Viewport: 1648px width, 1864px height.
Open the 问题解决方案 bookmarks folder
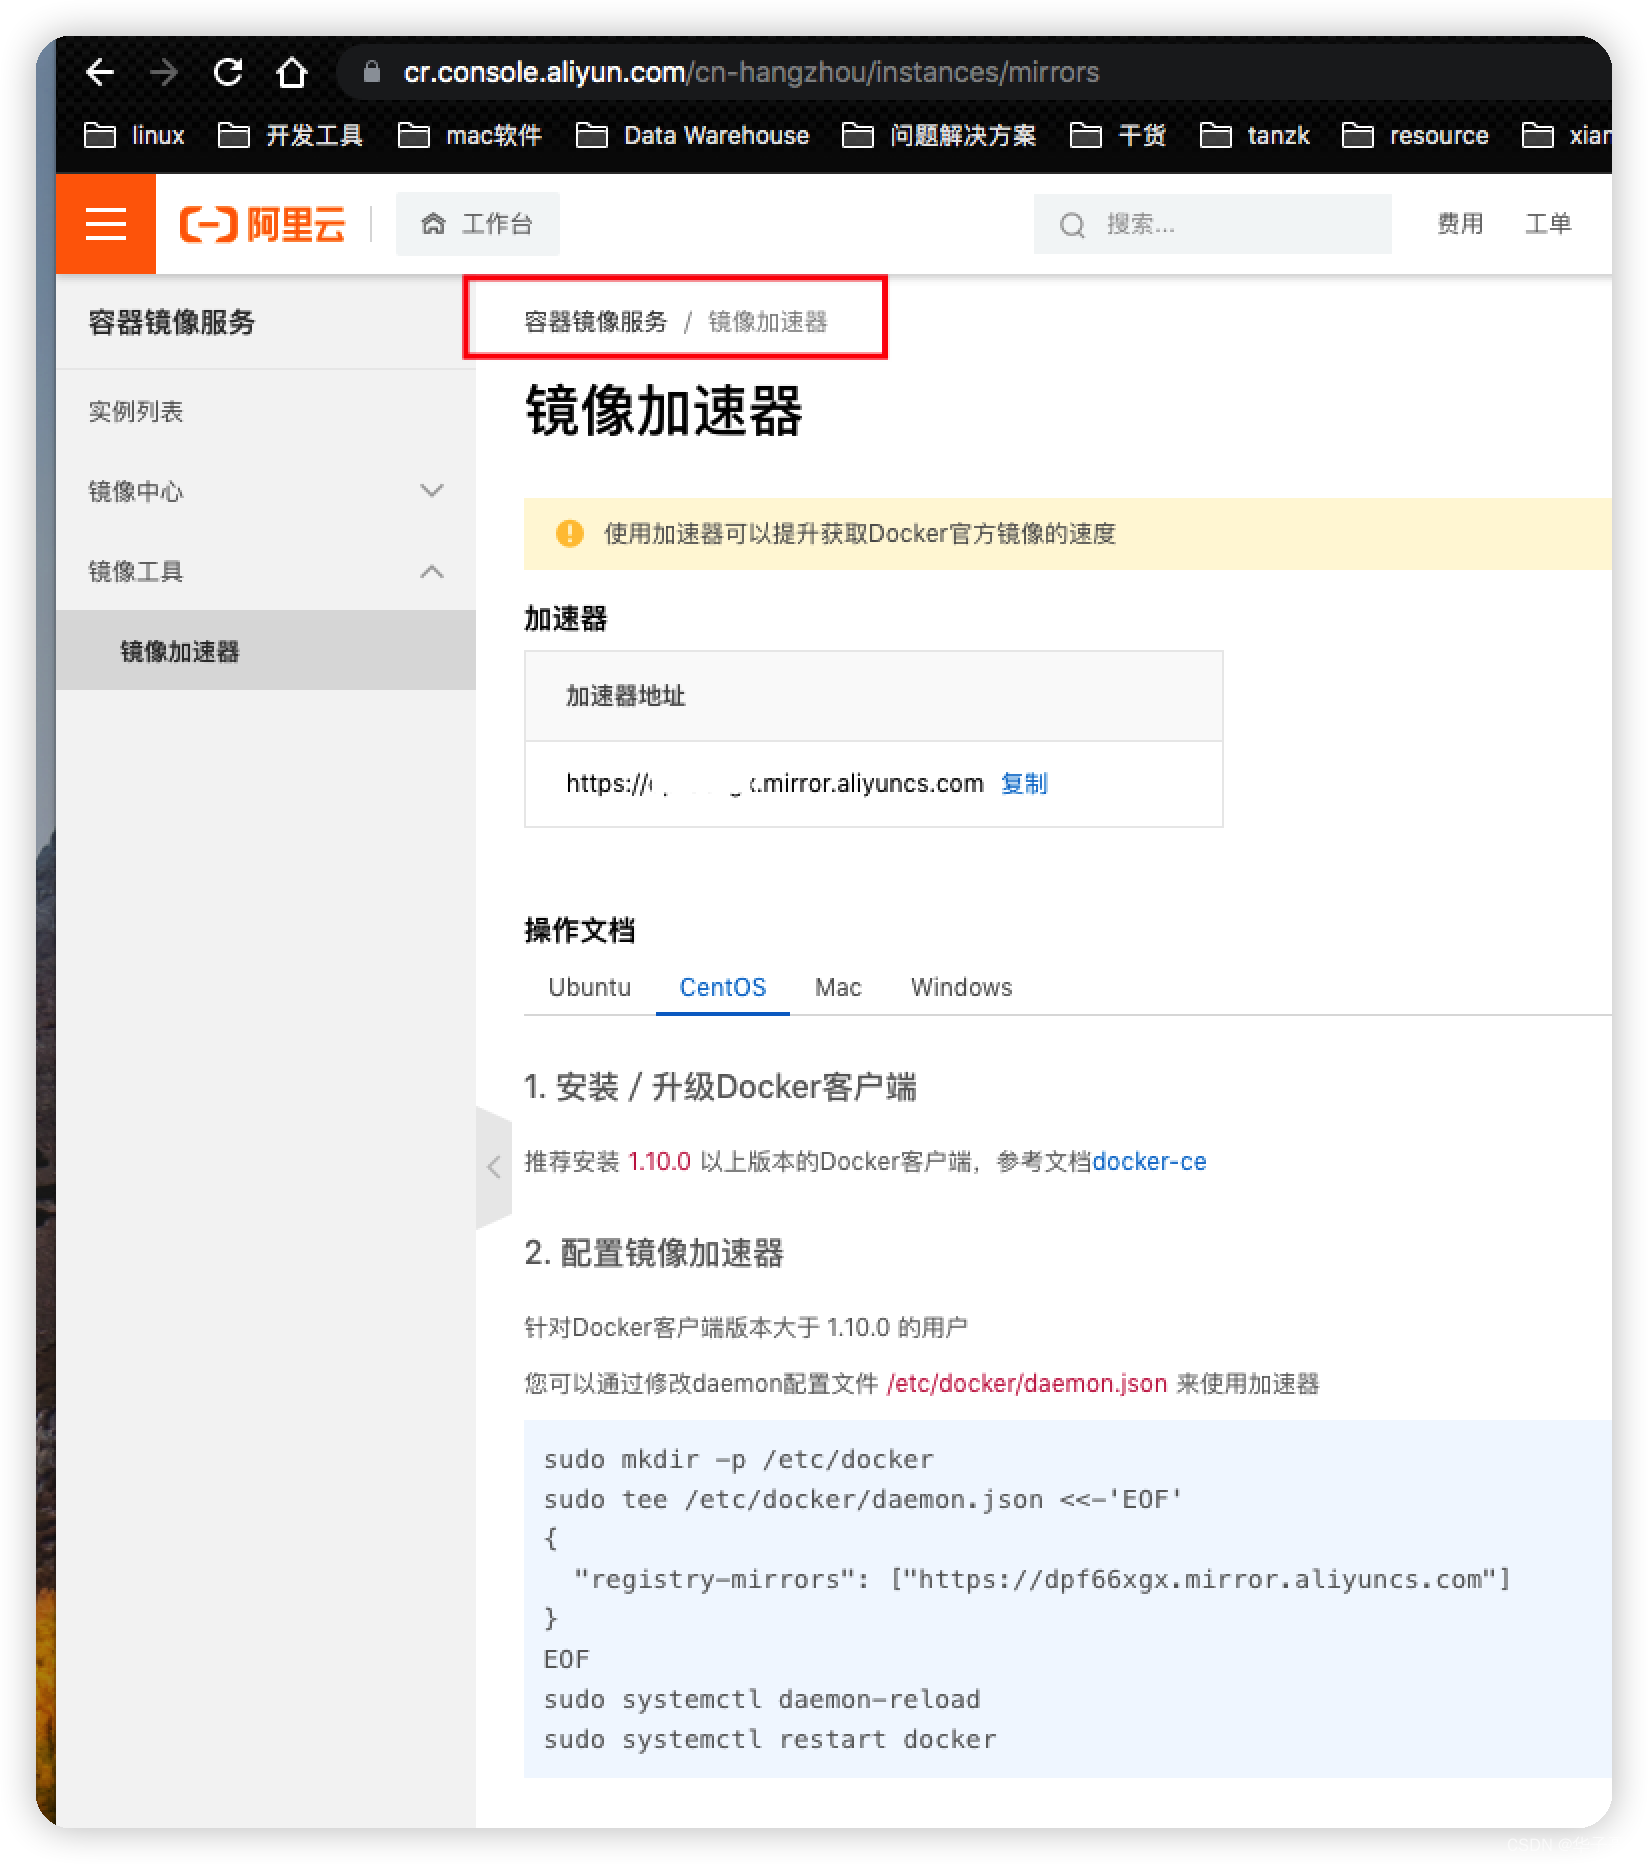(x=939, y=135)
